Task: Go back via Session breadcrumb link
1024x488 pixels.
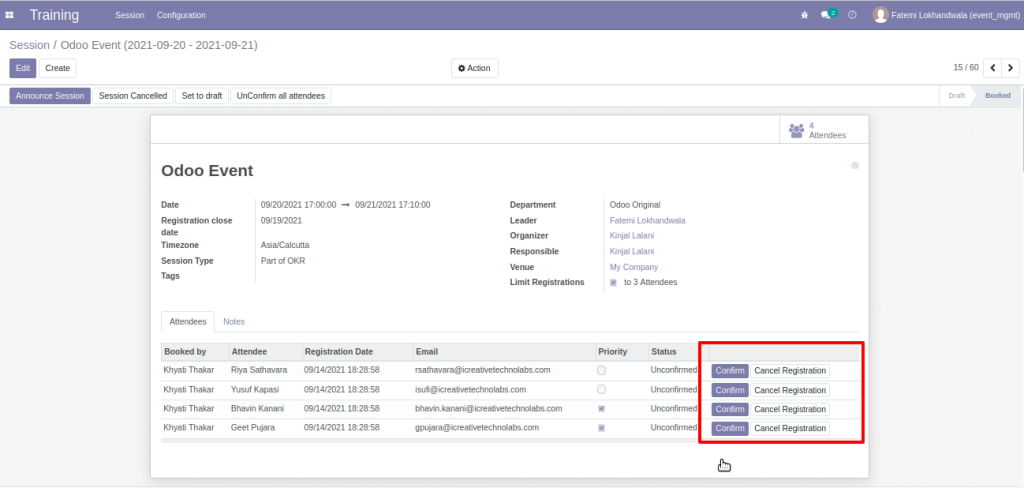Action: click(29, 45)
